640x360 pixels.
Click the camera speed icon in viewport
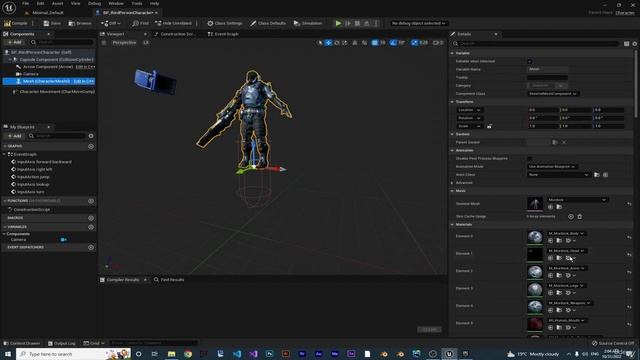(x=438, y=42)
